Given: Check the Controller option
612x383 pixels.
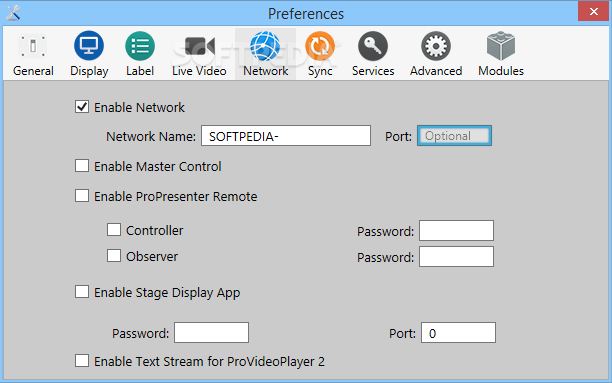Looking at the screenshot, I should point(114,230).
